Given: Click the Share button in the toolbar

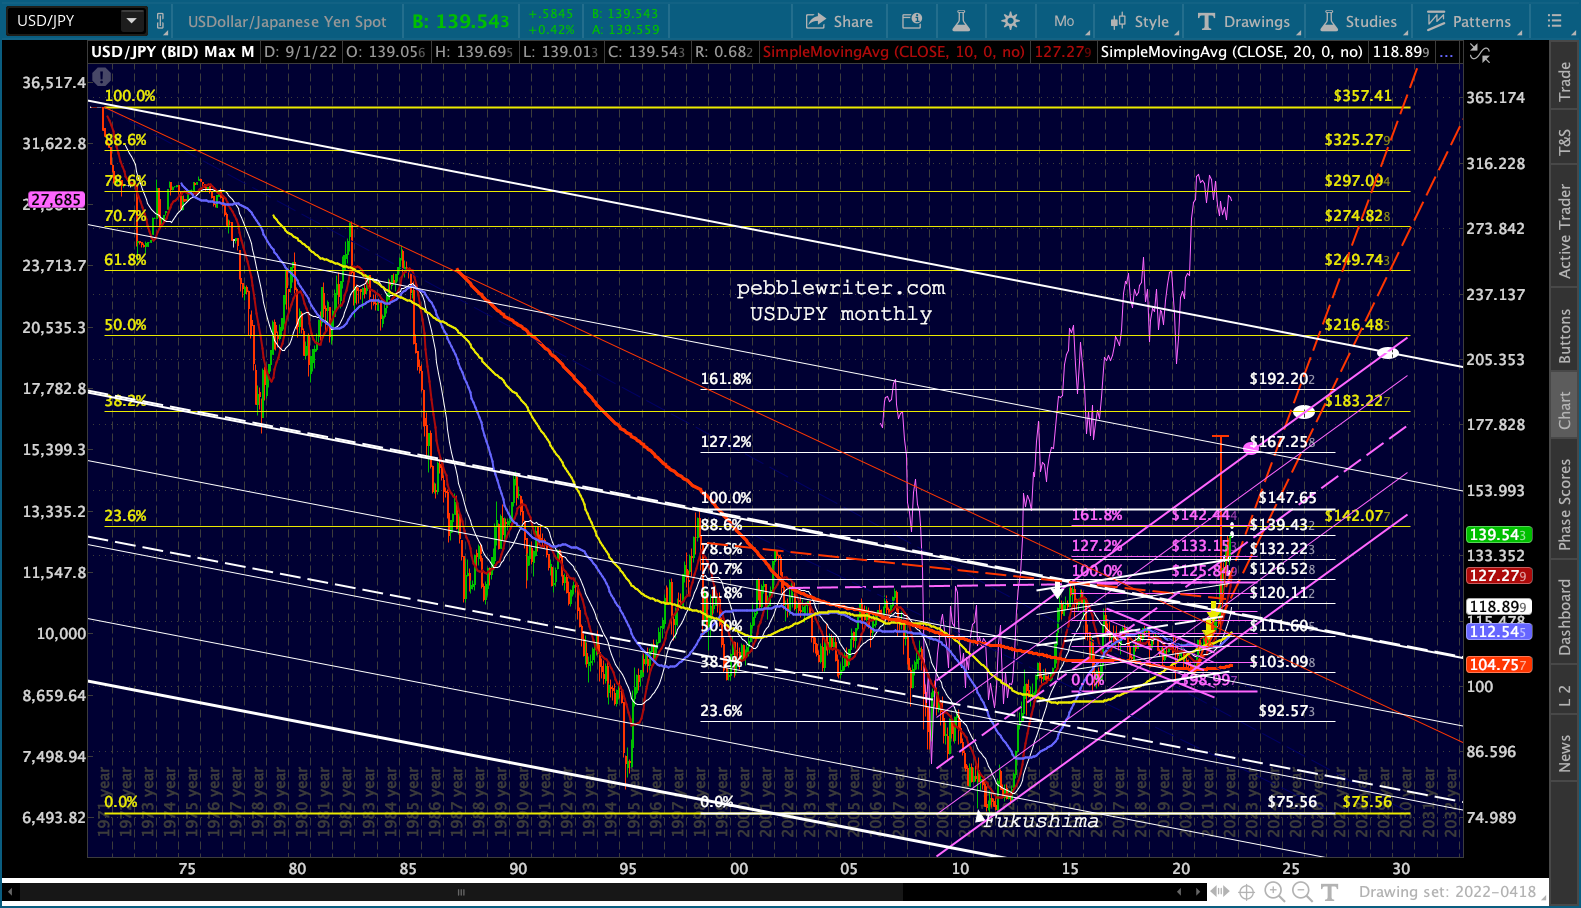Looking at the screenshot, I should click(840, 21).
